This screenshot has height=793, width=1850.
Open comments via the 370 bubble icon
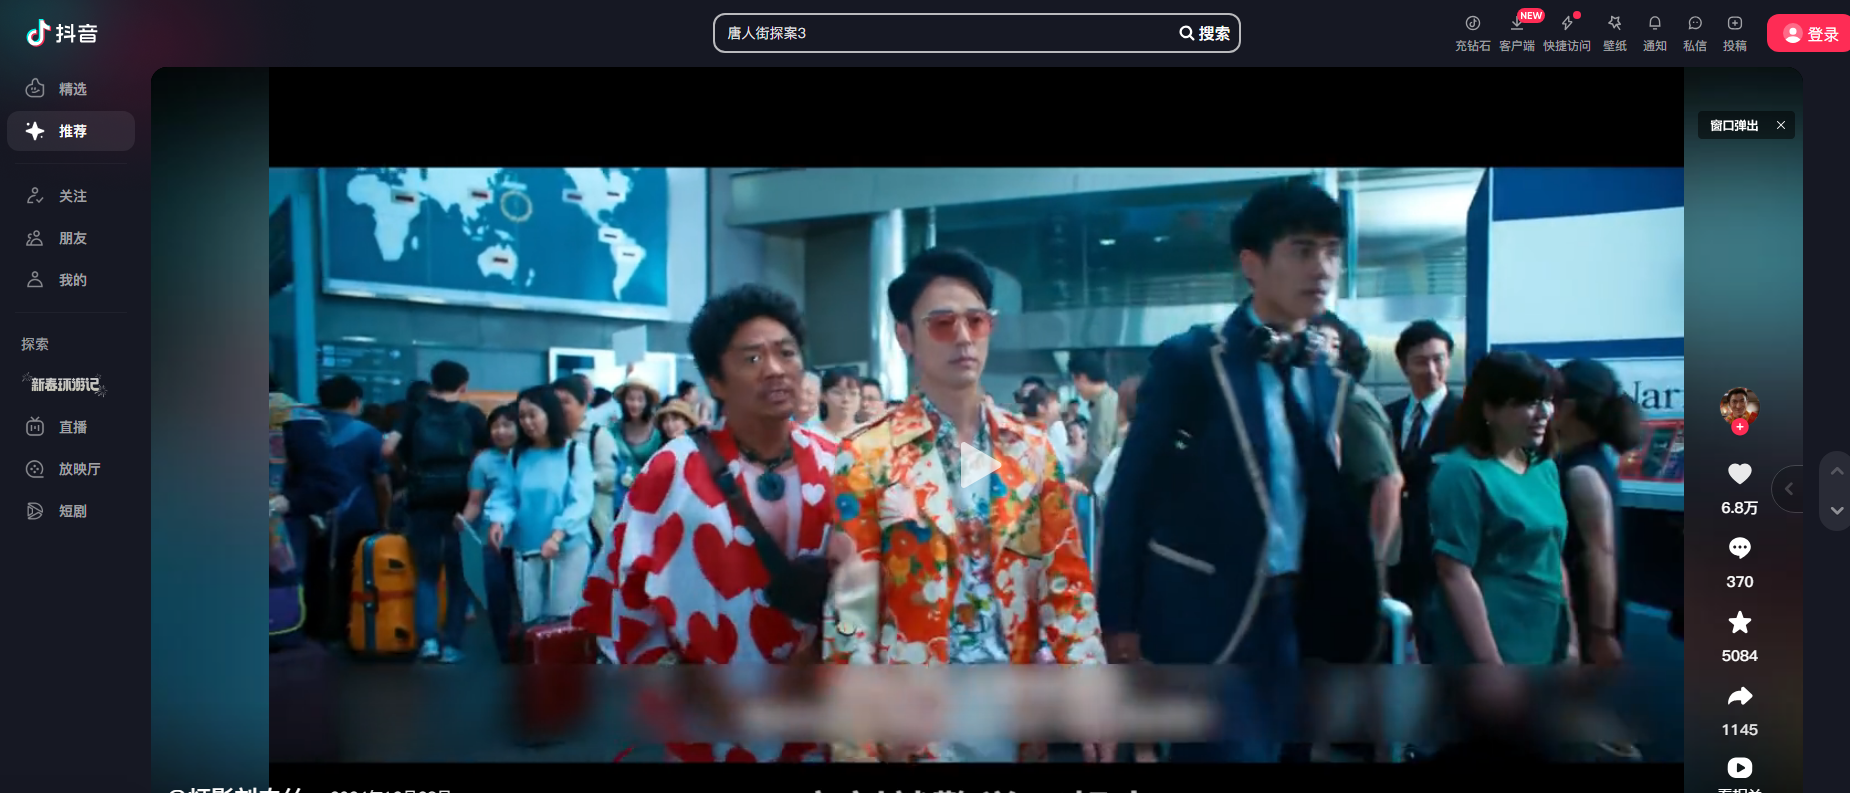(1740, 548)
